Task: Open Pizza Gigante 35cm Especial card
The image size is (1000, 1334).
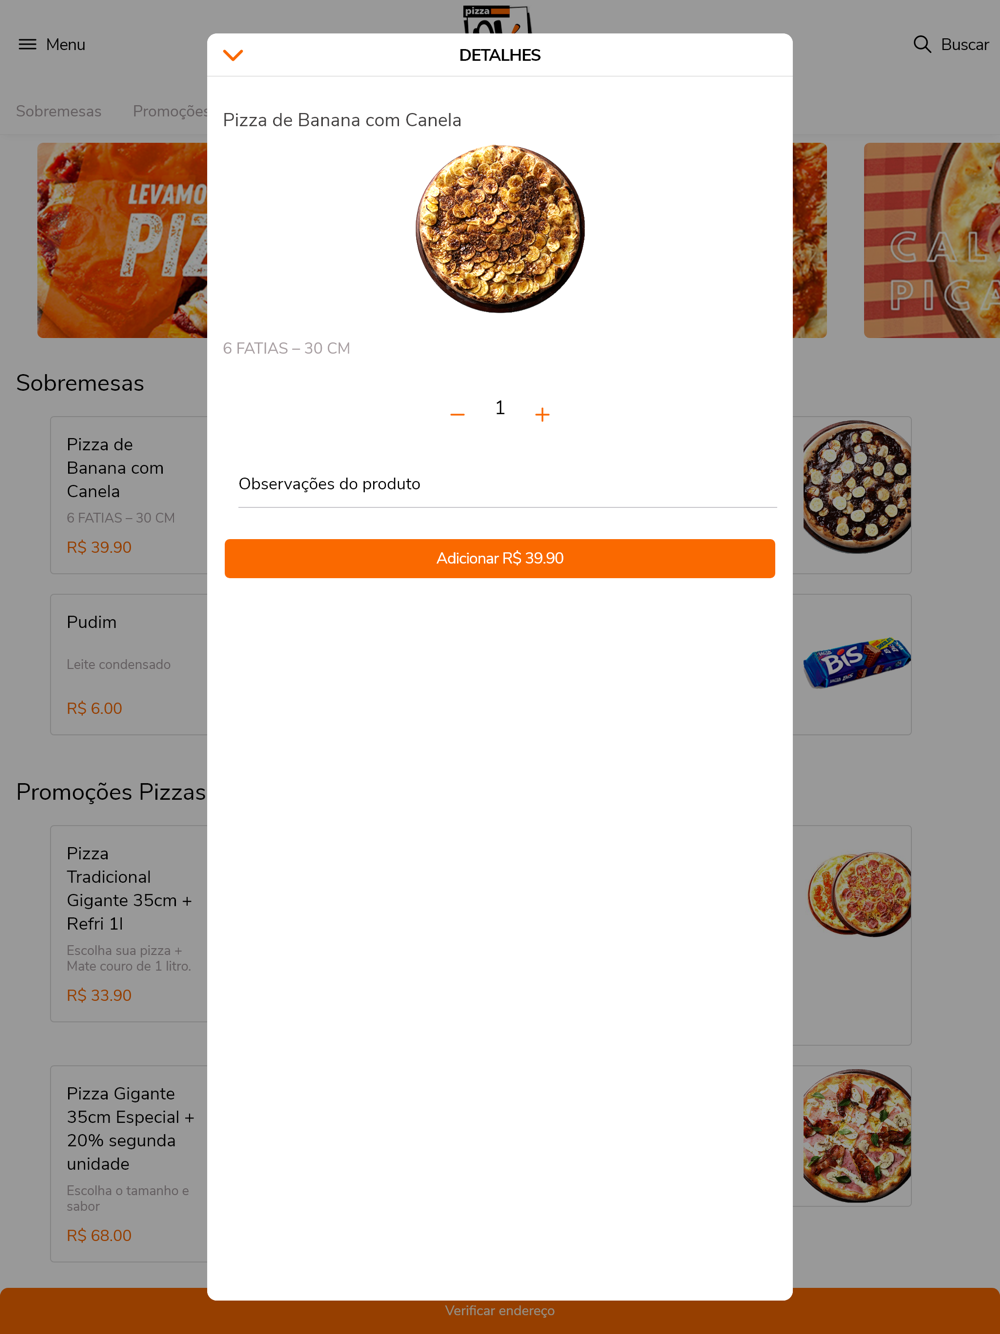Action: [129, 1163]
